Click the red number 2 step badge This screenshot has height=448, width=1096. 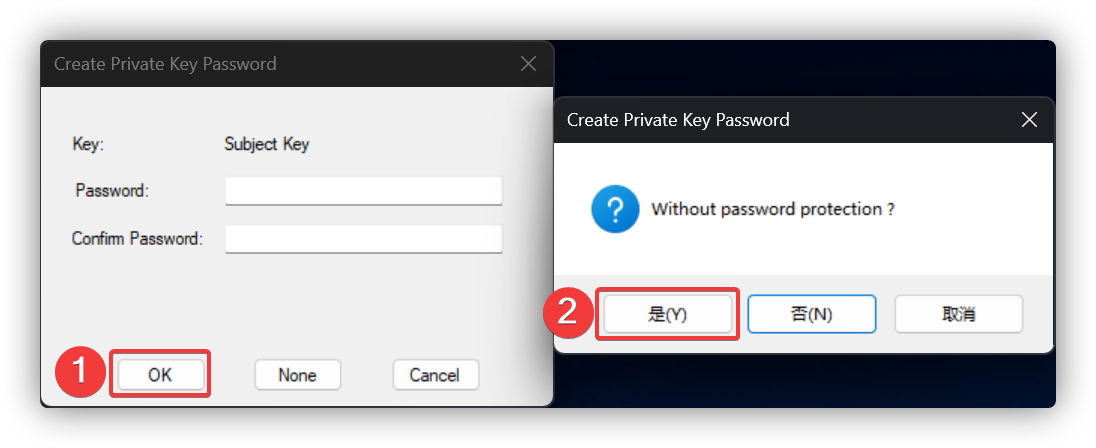pyautogui.click(x=566, y=313)
